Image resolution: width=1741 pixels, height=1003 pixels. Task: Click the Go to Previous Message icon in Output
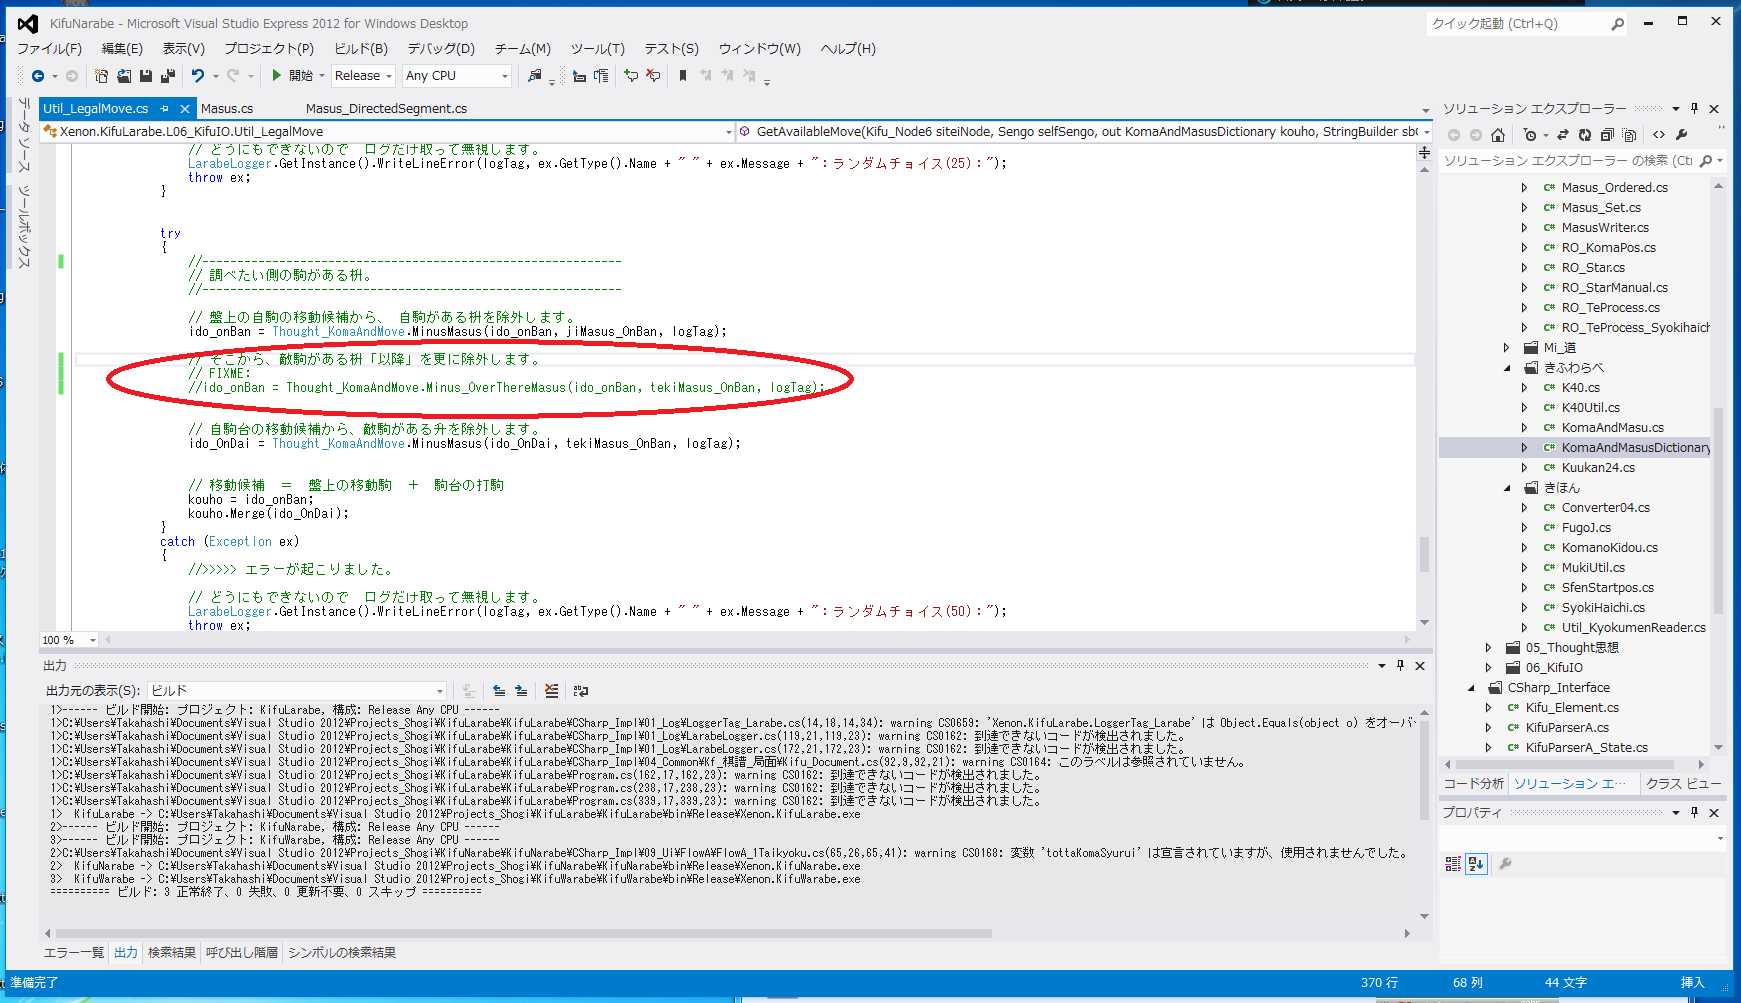(499, 691)
